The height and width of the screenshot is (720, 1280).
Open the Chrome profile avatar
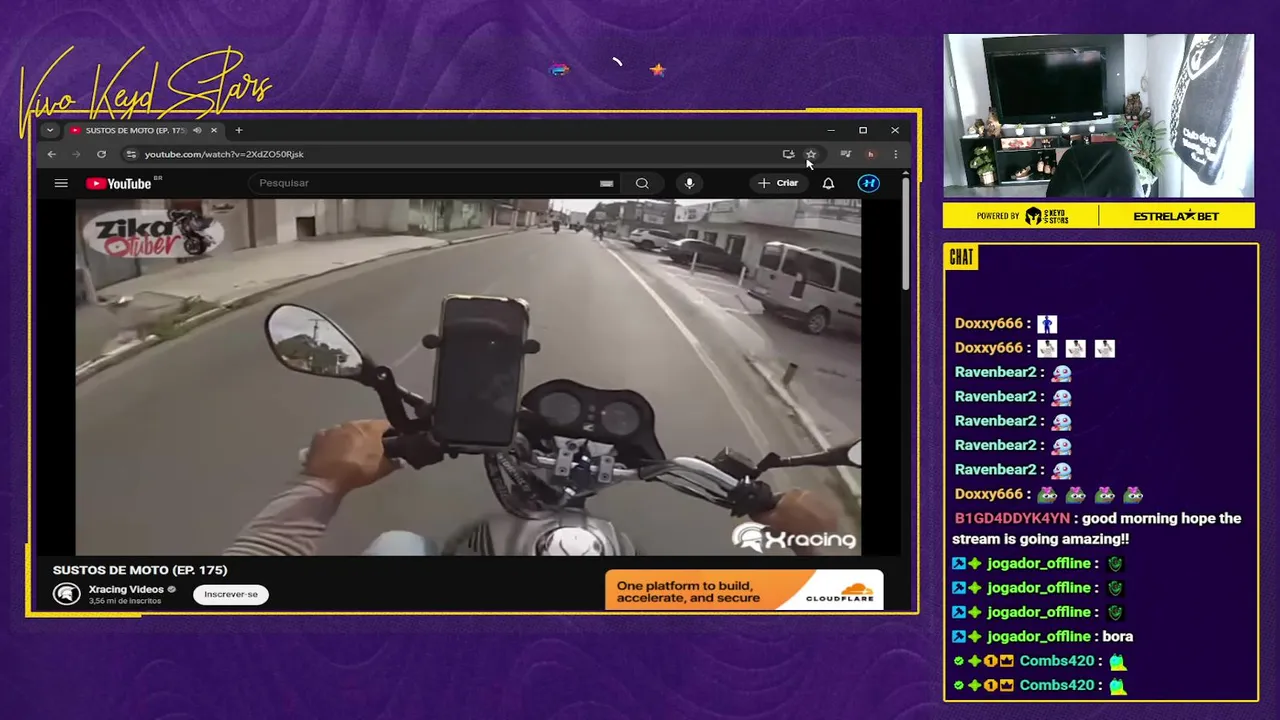[870, 154]
